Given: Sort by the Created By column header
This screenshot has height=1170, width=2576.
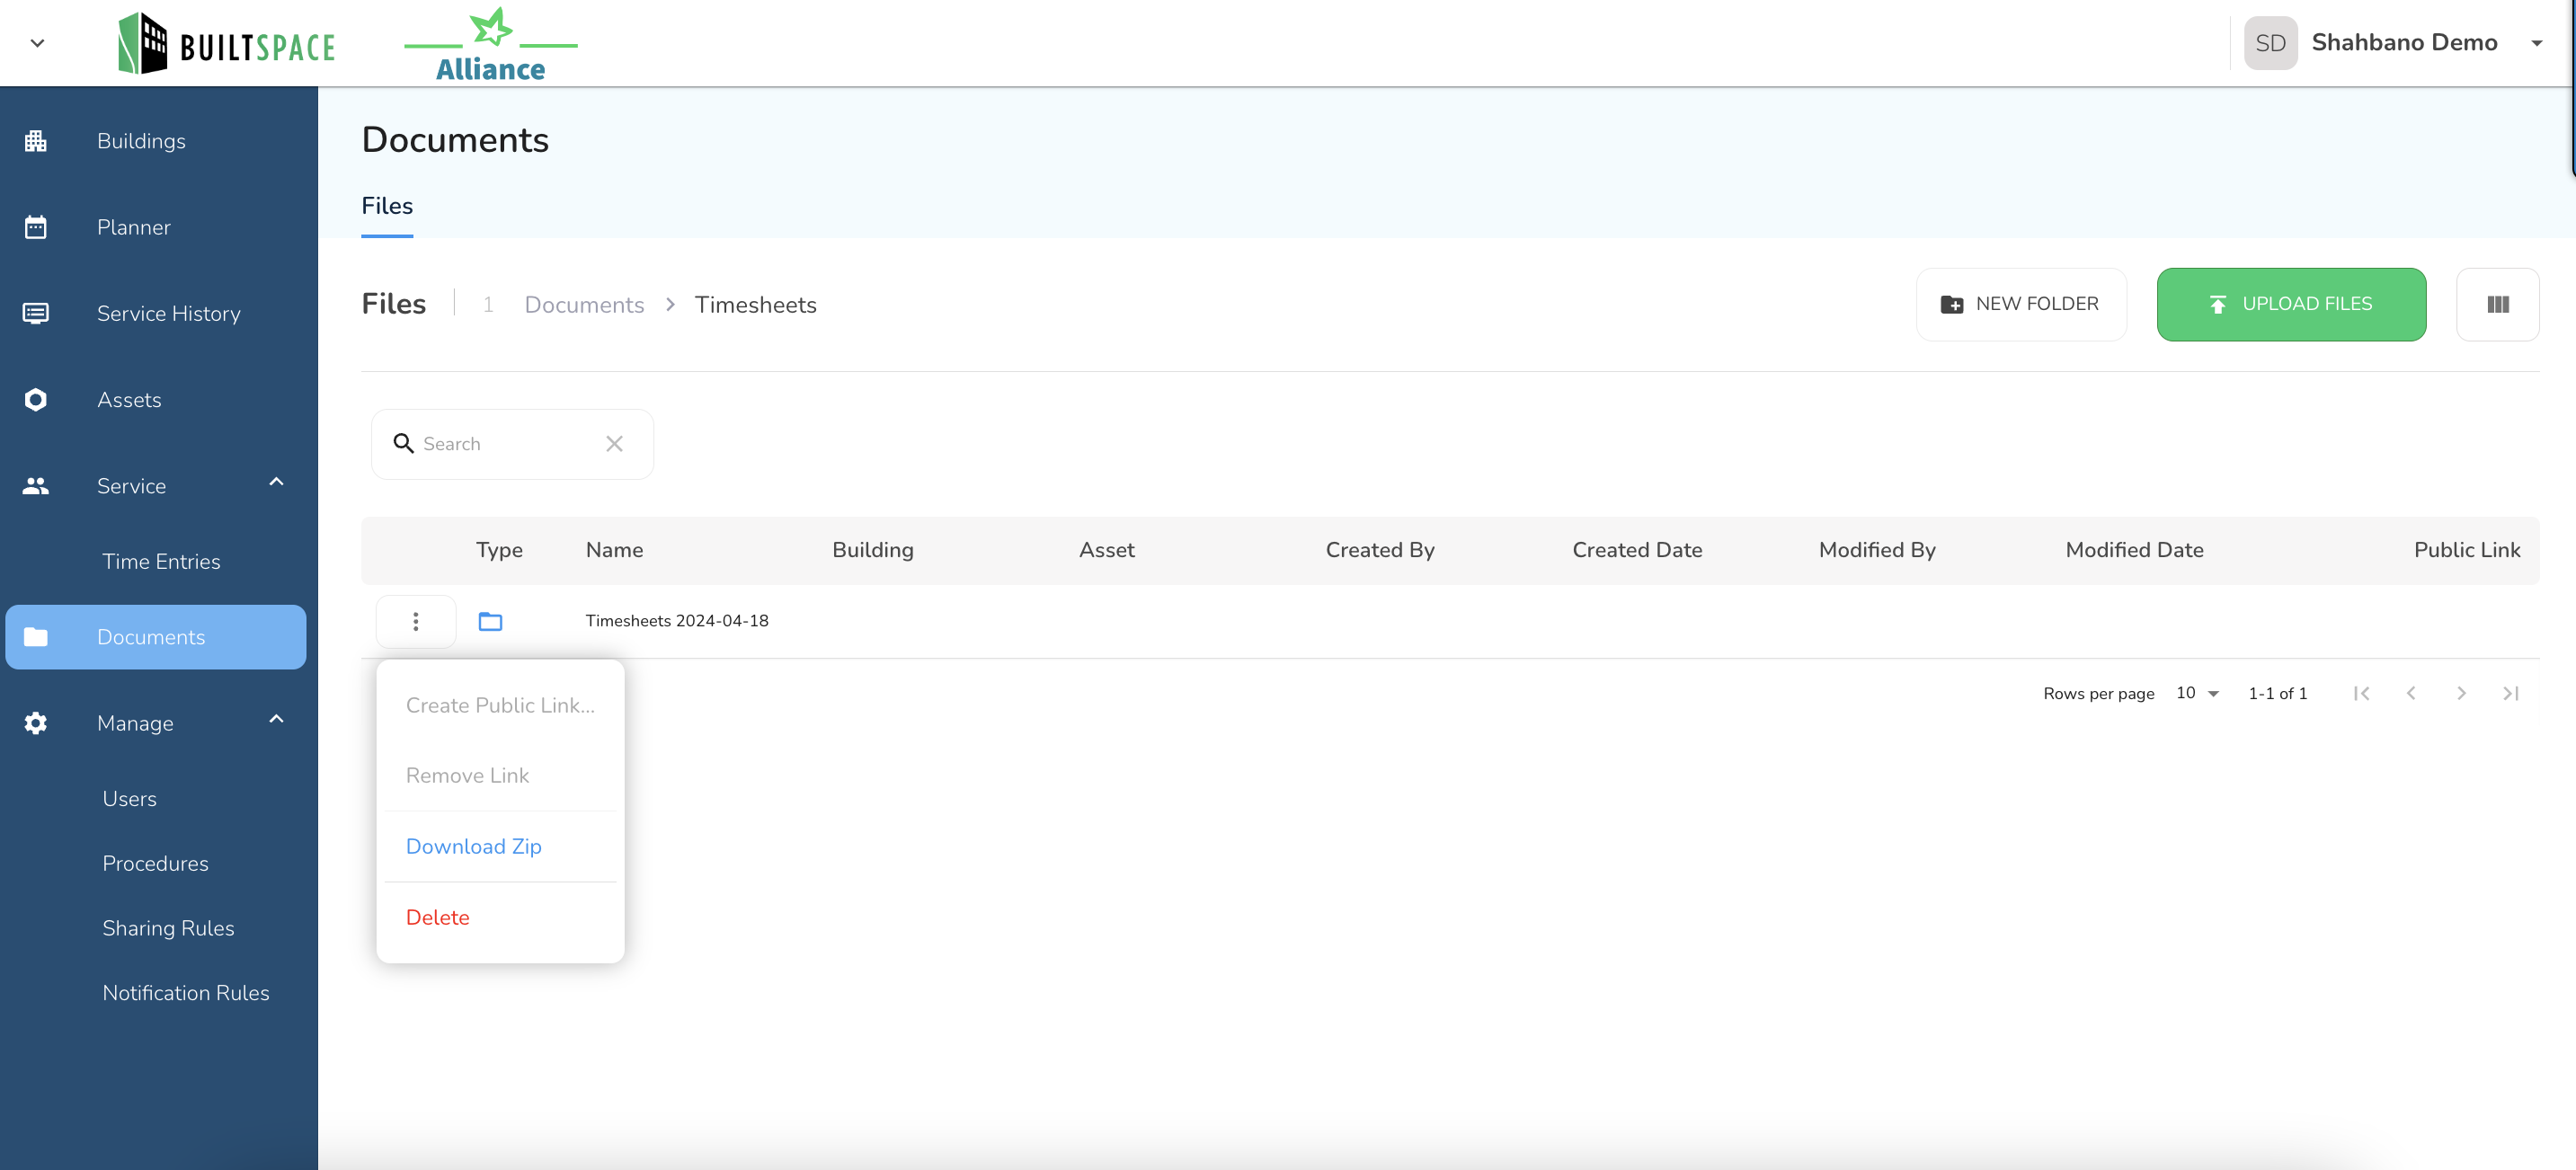Looking at the screenshot, I should [1379, 550].
